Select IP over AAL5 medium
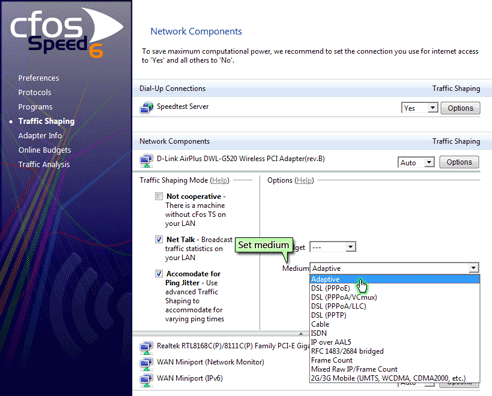 (395, 342)
